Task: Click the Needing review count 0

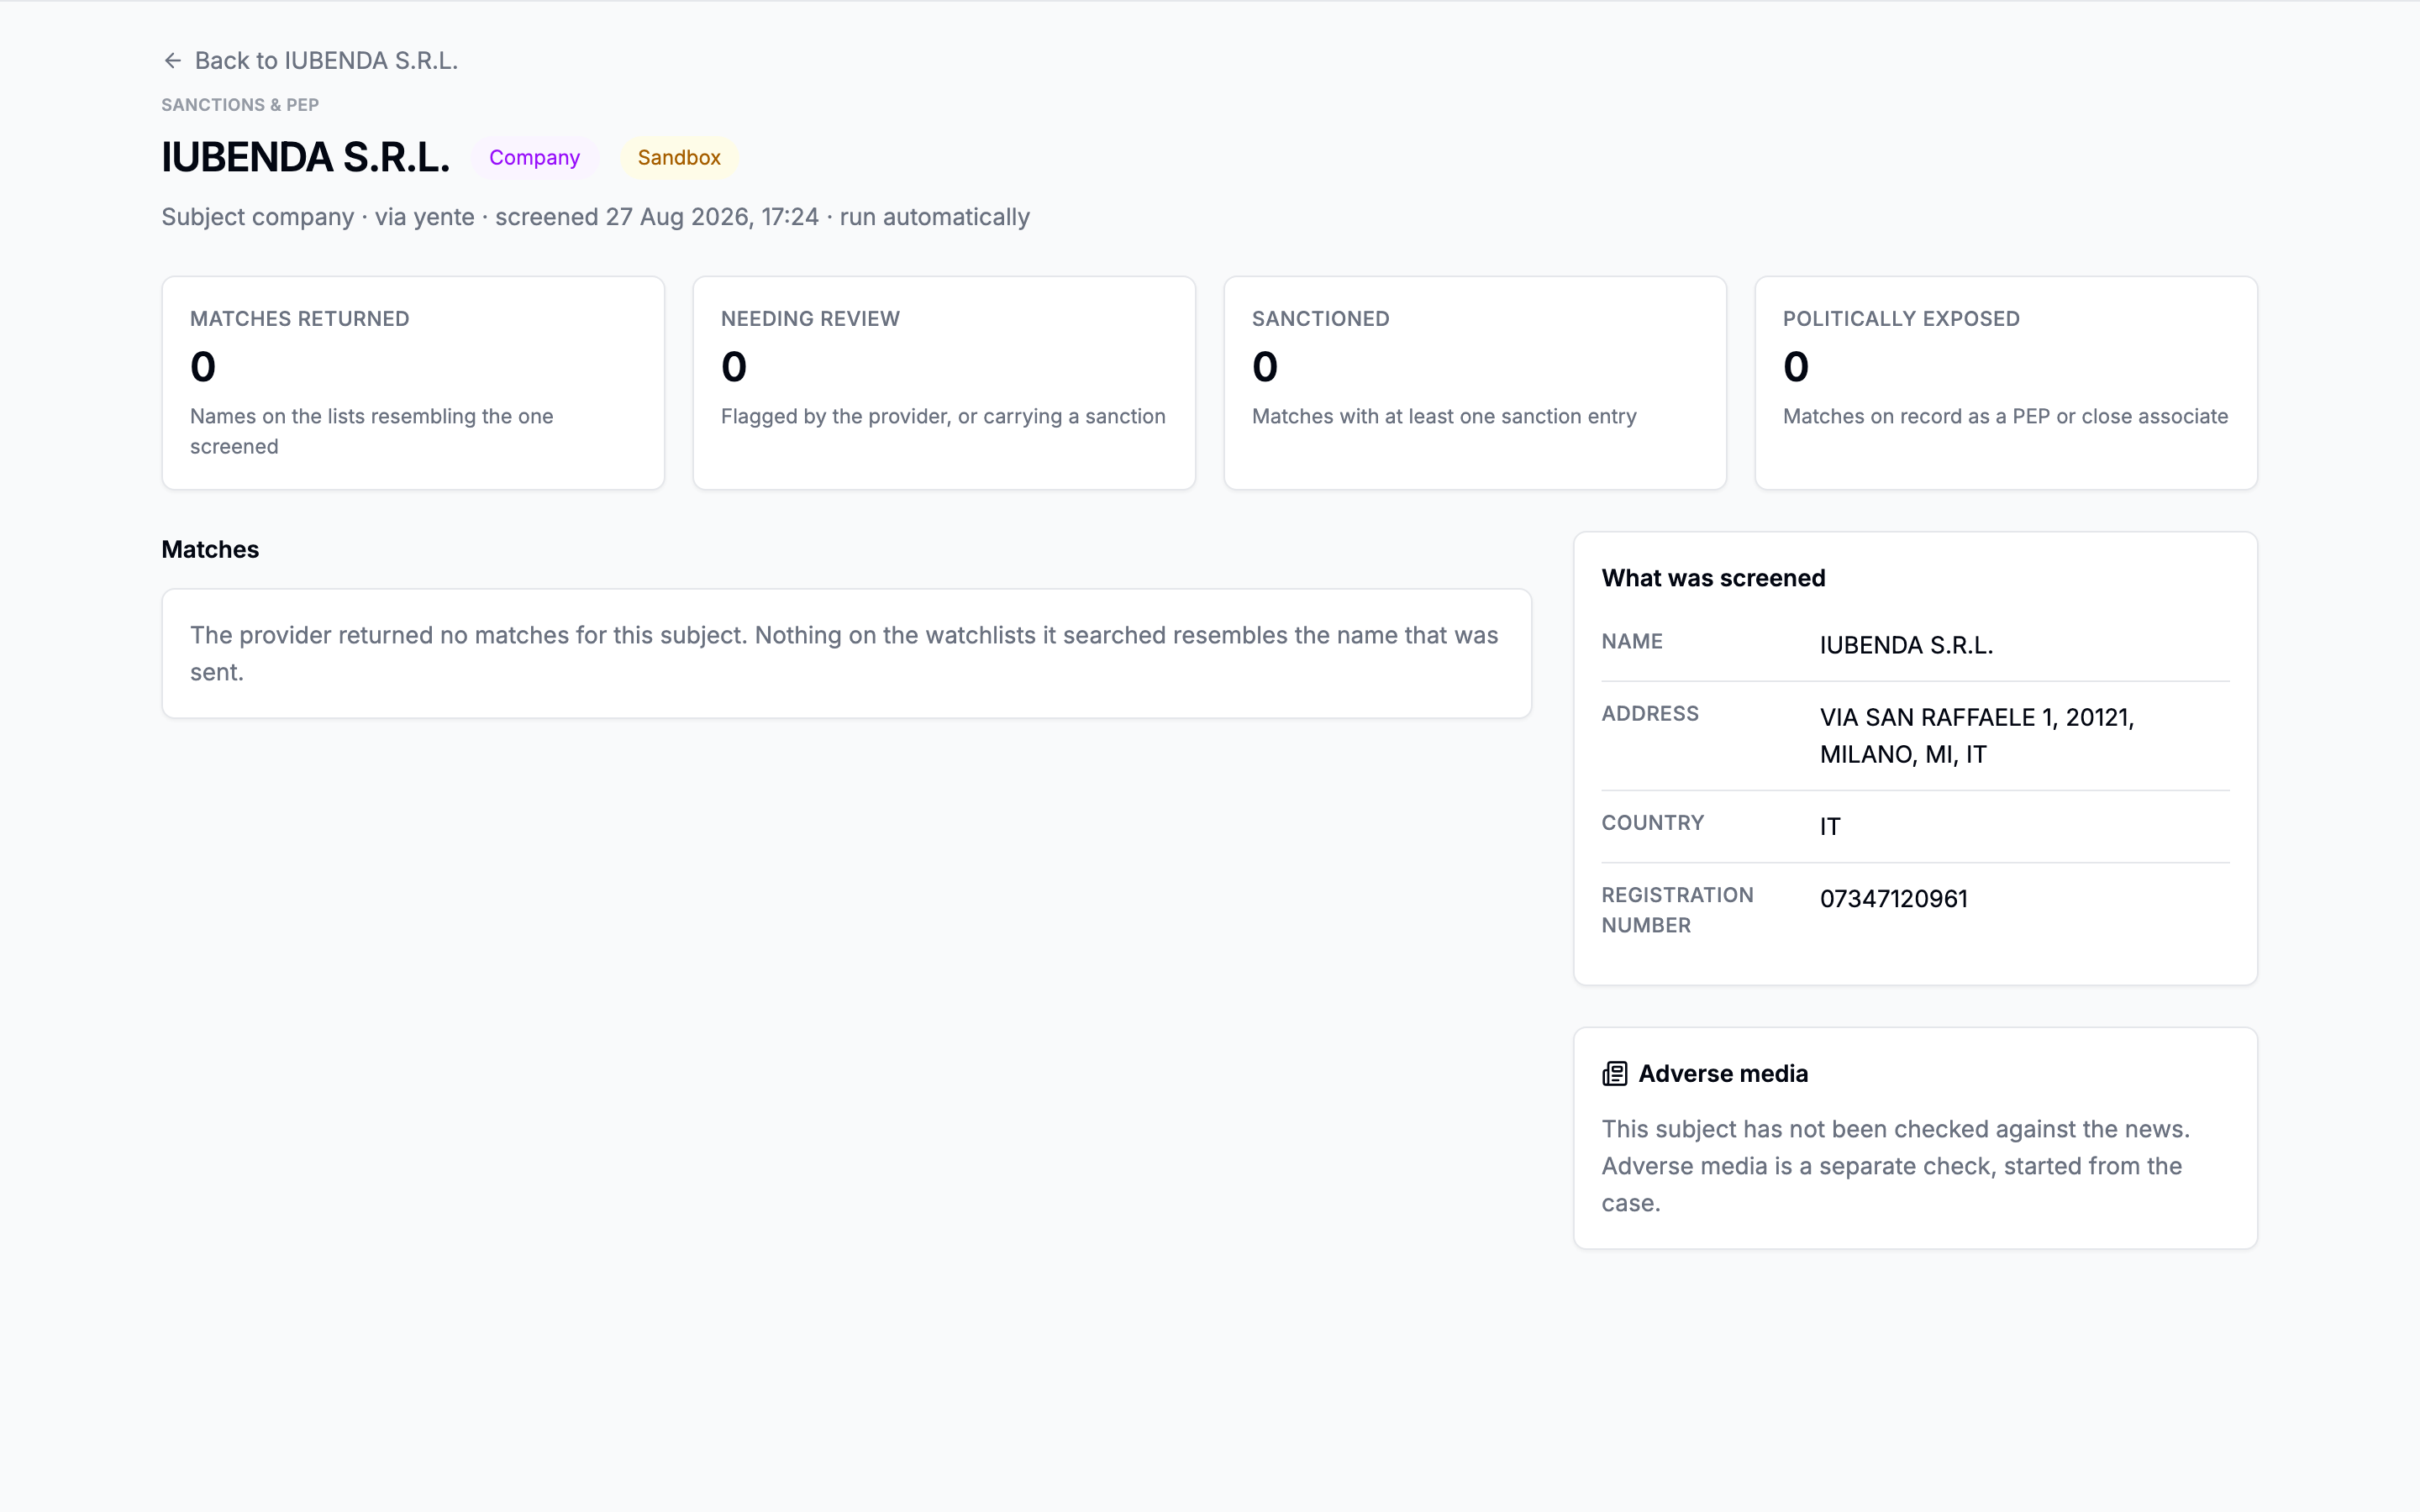Action: pos(734,367)
